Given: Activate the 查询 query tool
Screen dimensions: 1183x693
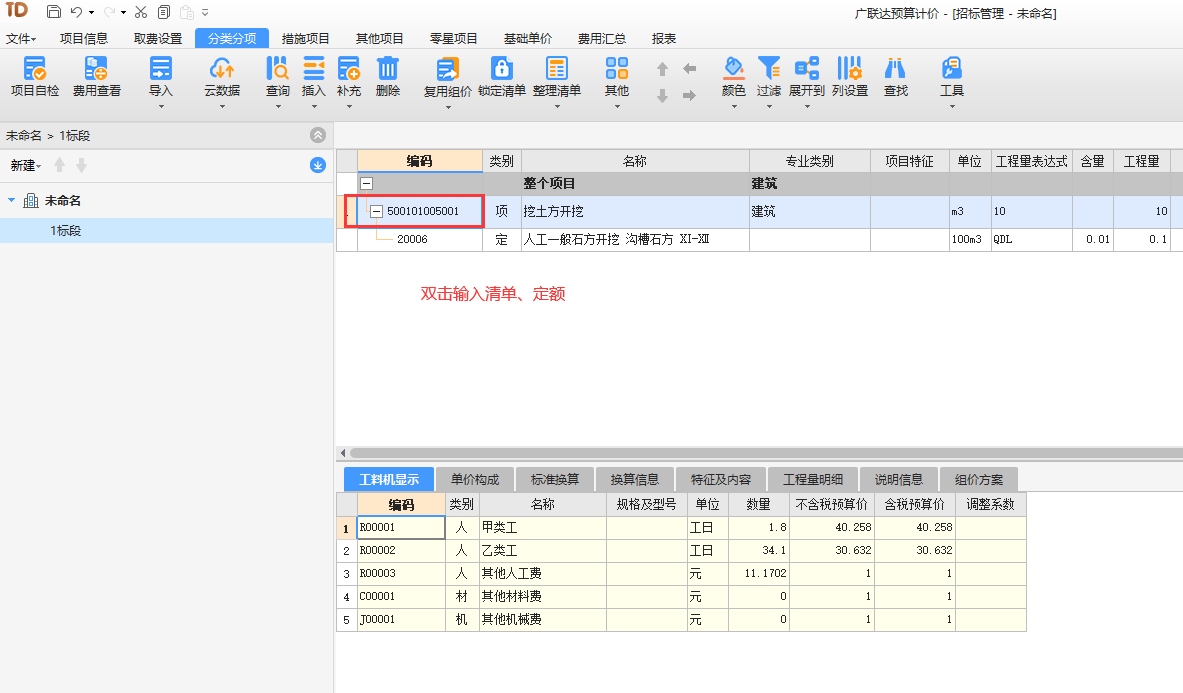Looking at the screenshot, I should click(x=276, y=78).
